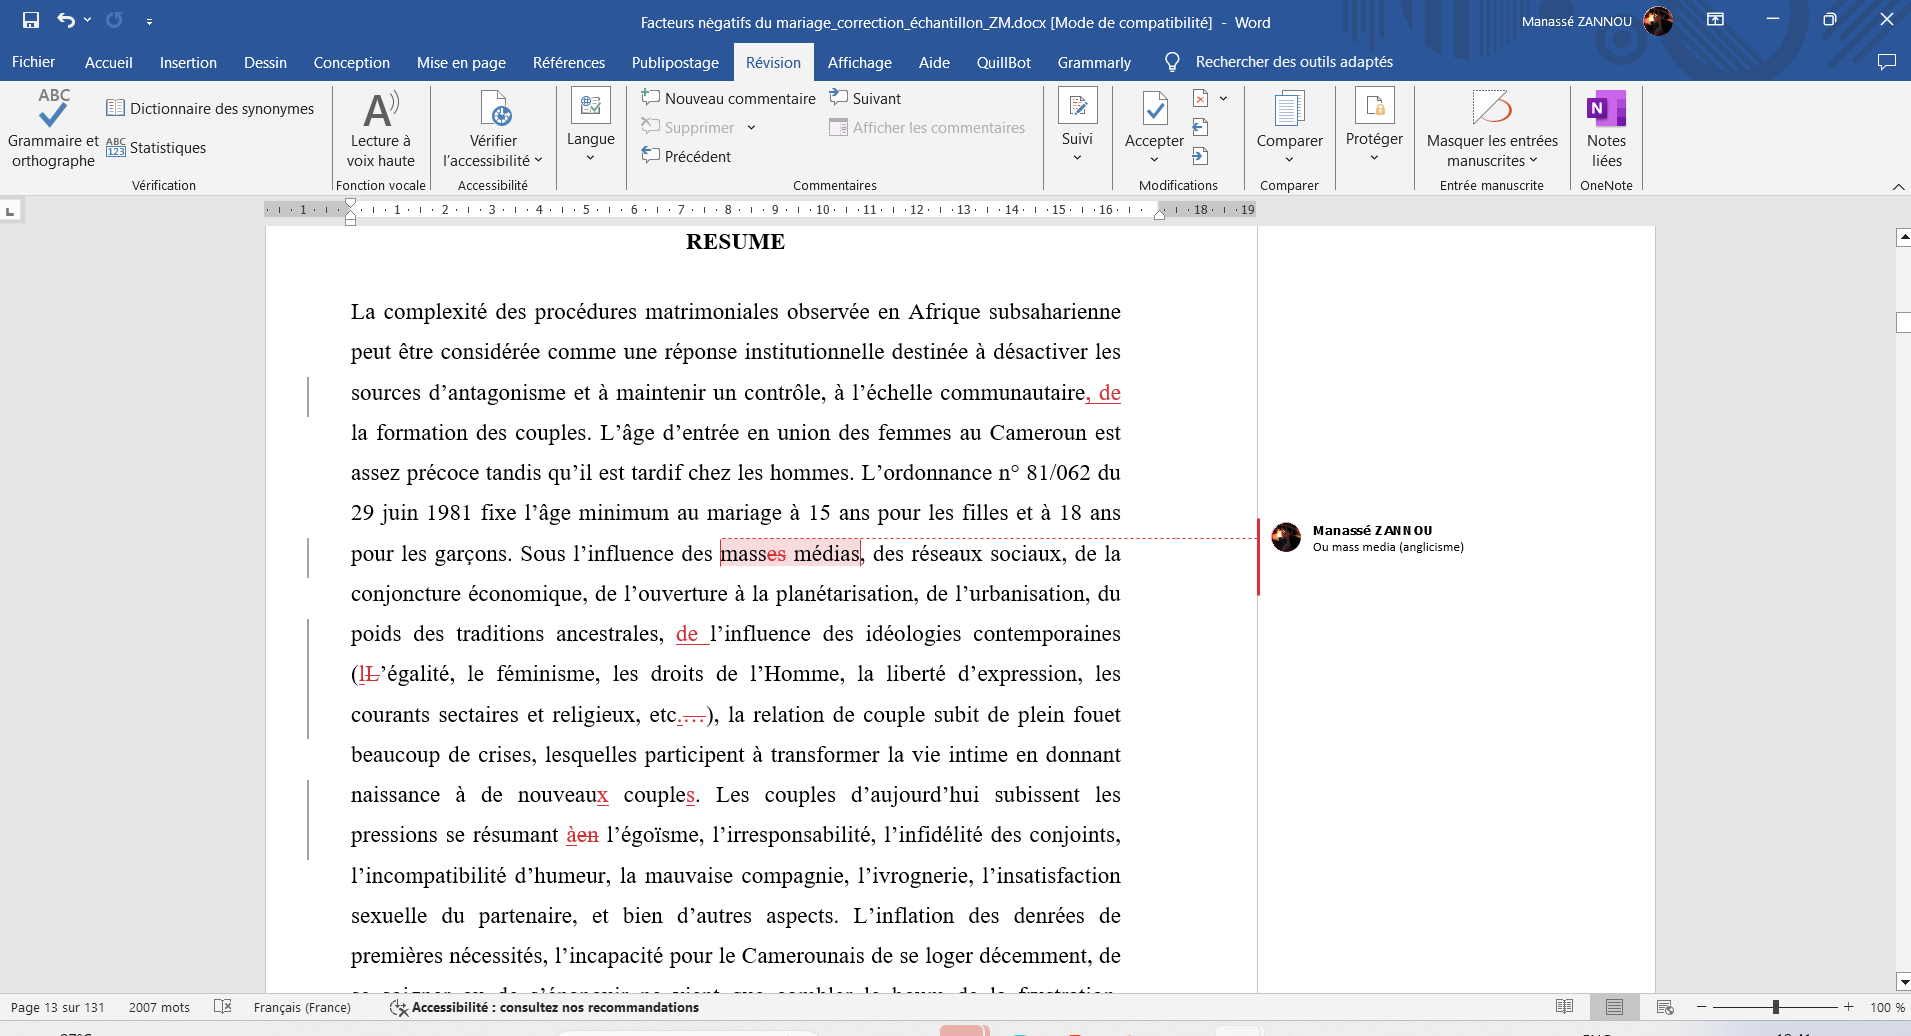The height and width of the screenshot is (1036, 1911).
Task: Click the reject change icon with red X
Action: click(1201, 98)
